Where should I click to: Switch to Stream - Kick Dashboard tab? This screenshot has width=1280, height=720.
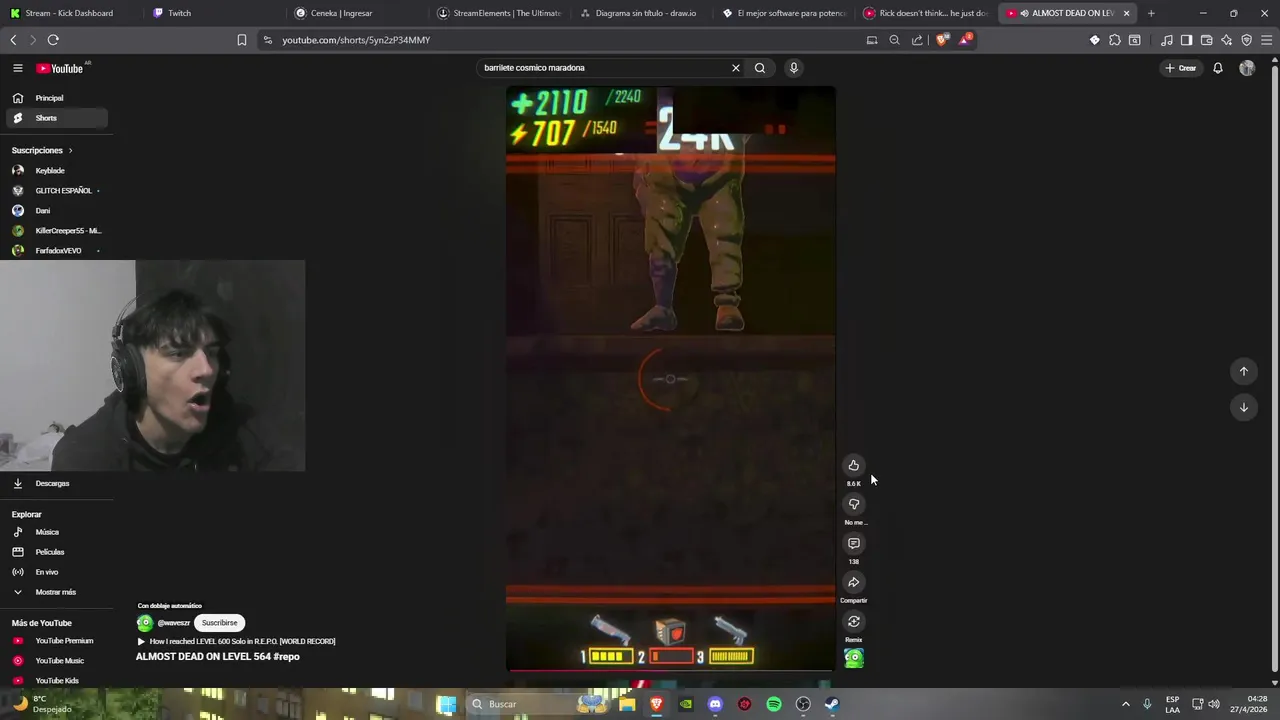pos(69,13)
